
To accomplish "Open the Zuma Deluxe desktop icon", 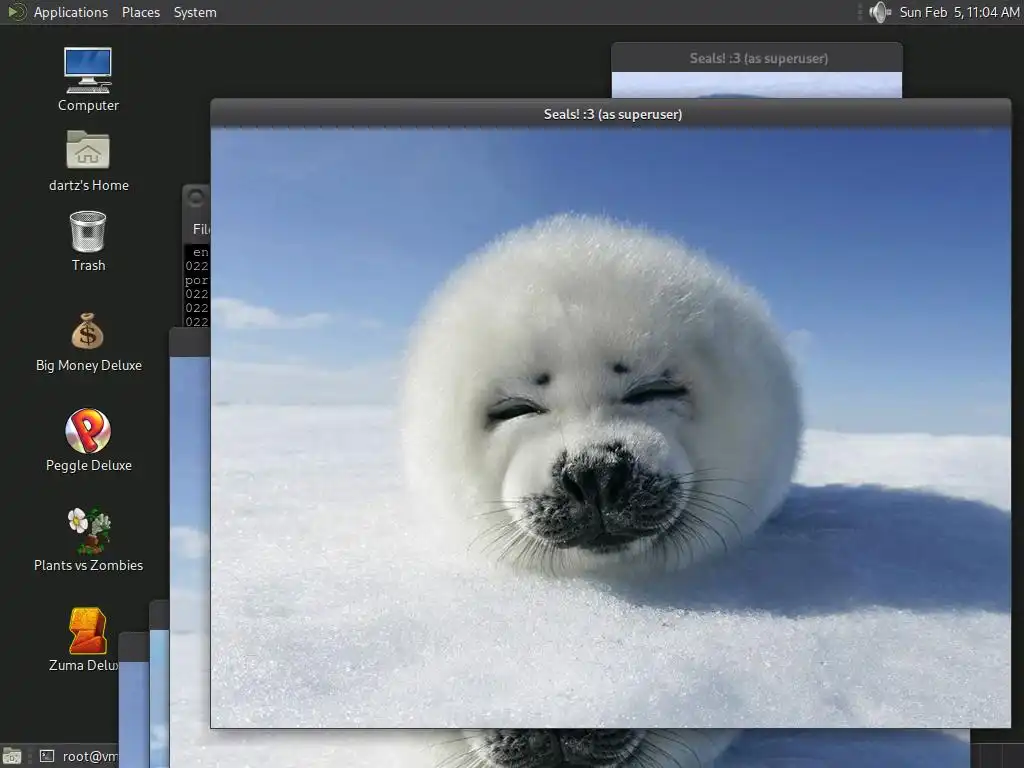I will pyautogui.click(x=87, y=631).
